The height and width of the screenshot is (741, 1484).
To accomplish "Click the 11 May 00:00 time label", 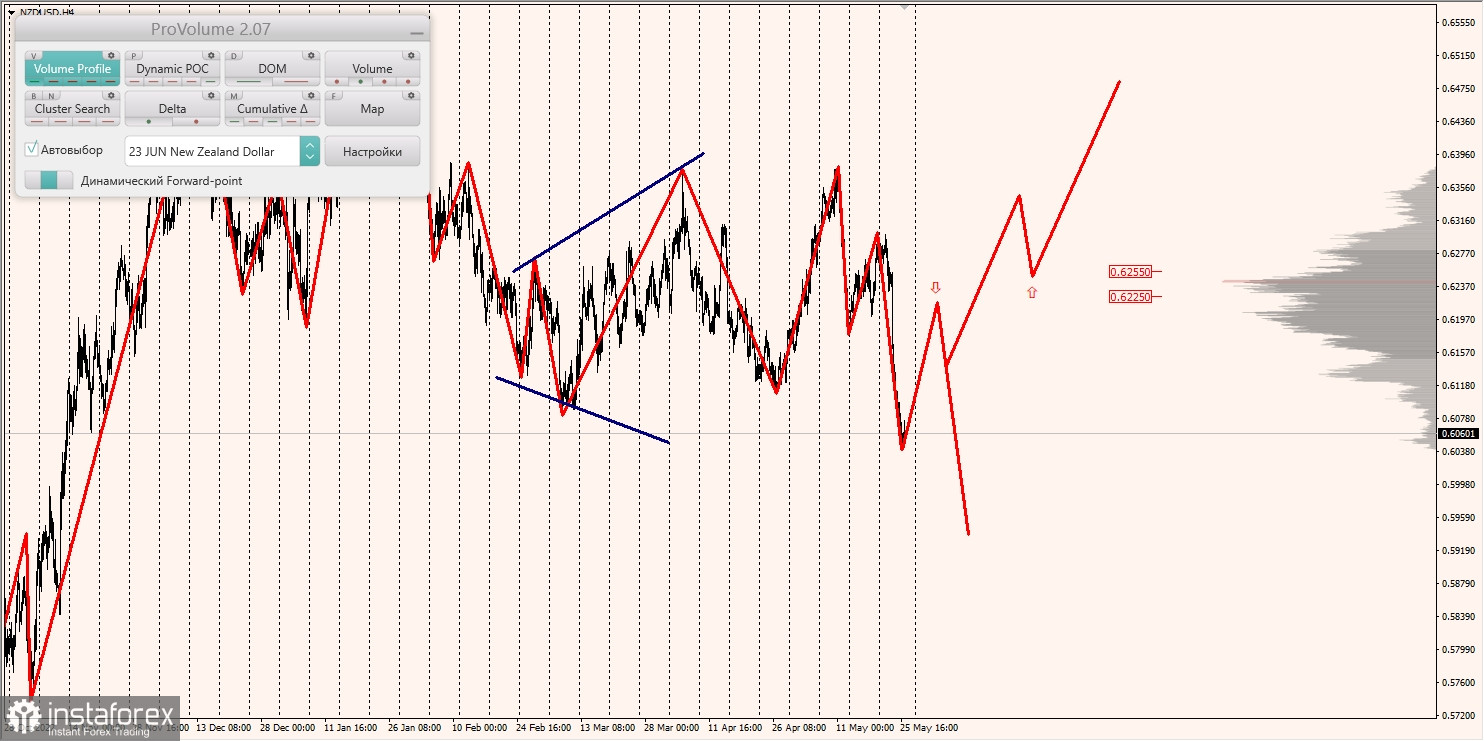I will point(866,728).
